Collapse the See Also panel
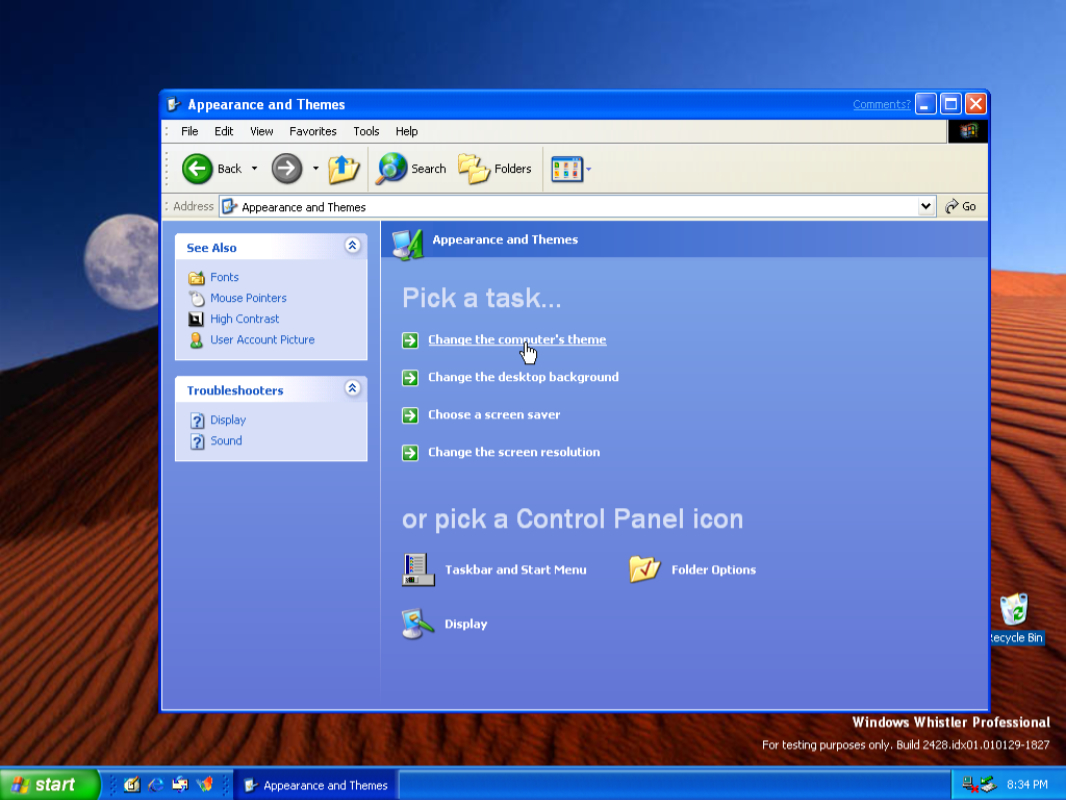The image size is (1066, 800). [x=352, y=246]
